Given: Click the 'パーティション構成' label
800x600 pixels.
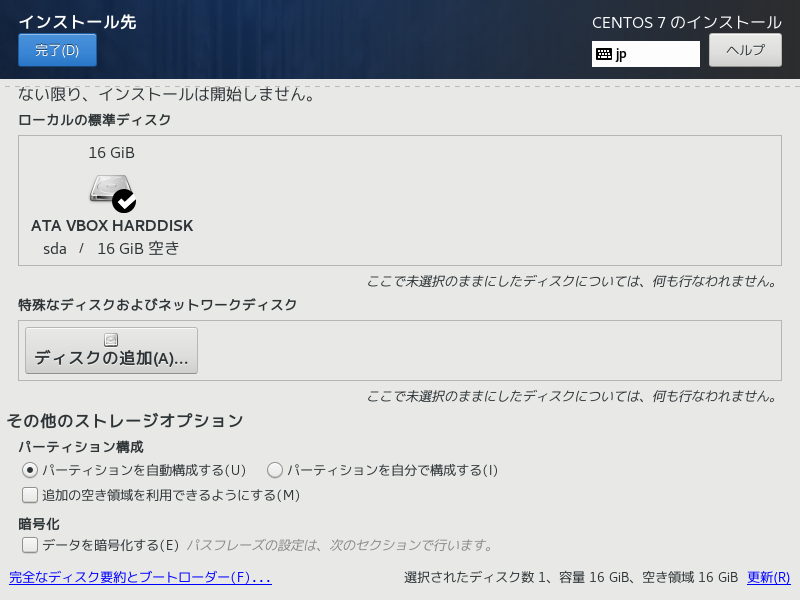Looking at the screenshot, I should click(x=81, y=447).
